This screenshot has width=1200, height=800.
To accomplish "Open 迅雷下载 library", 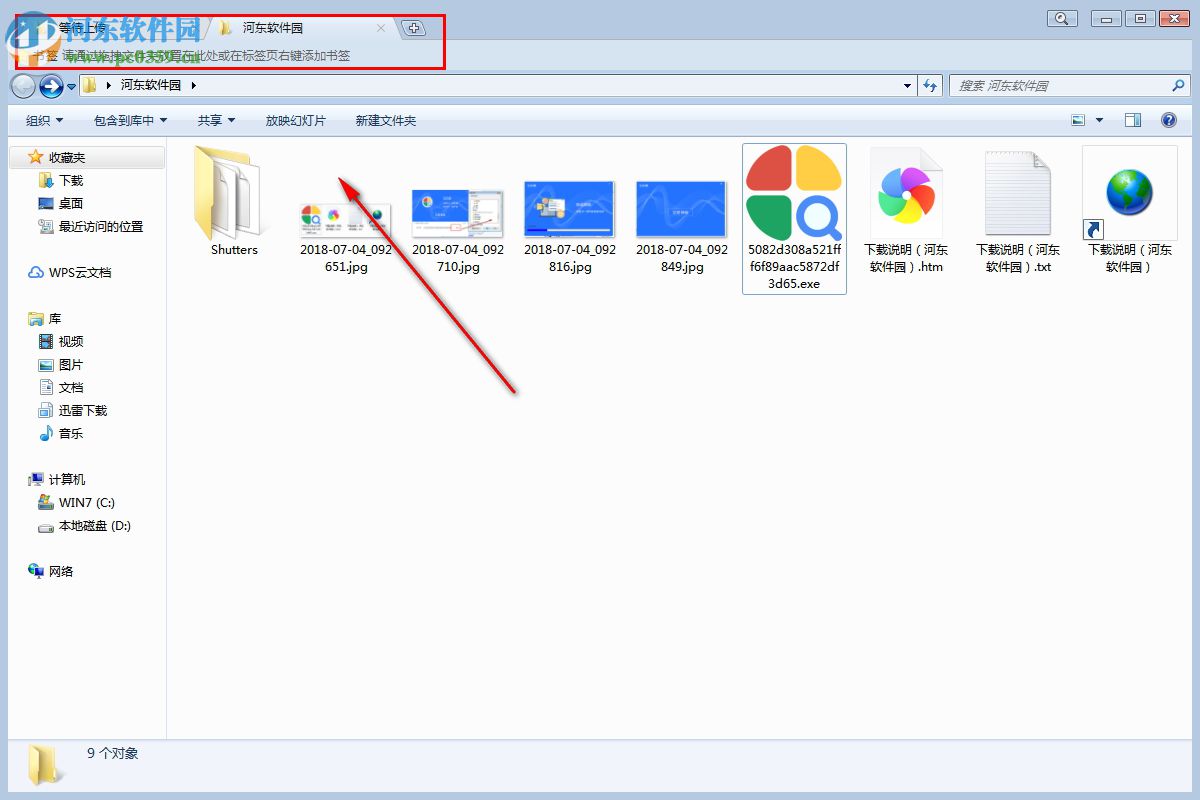I will click(x=73, y=410).
